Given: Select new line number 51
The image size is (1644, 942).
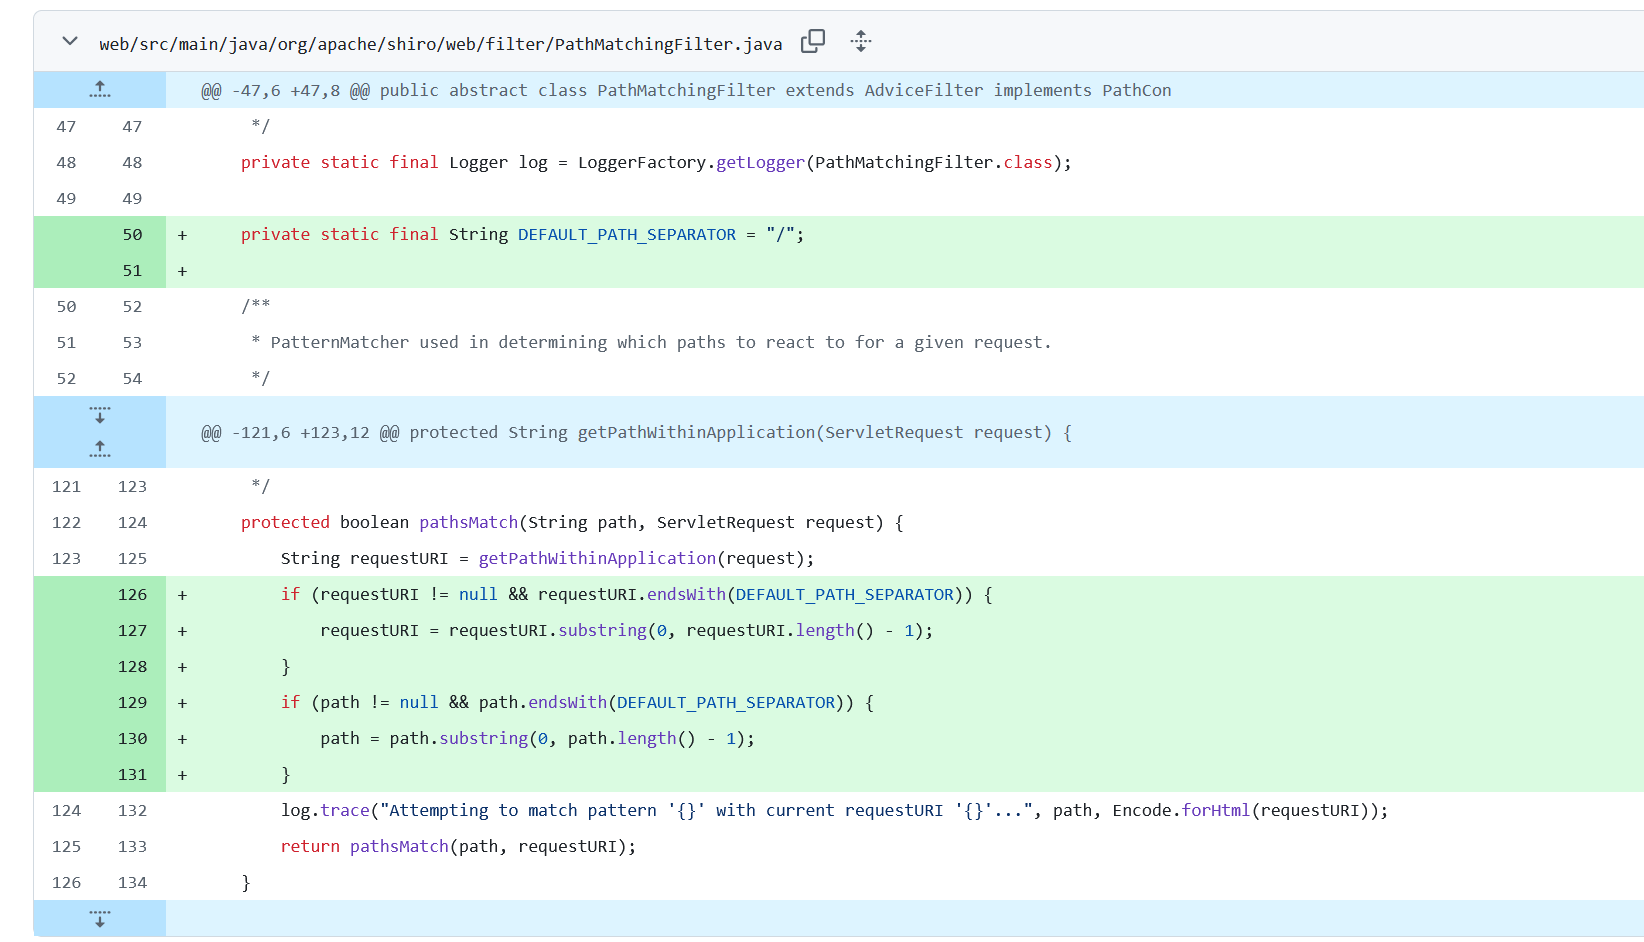Looking at the screenshot, I should click(x=132, y=270).
